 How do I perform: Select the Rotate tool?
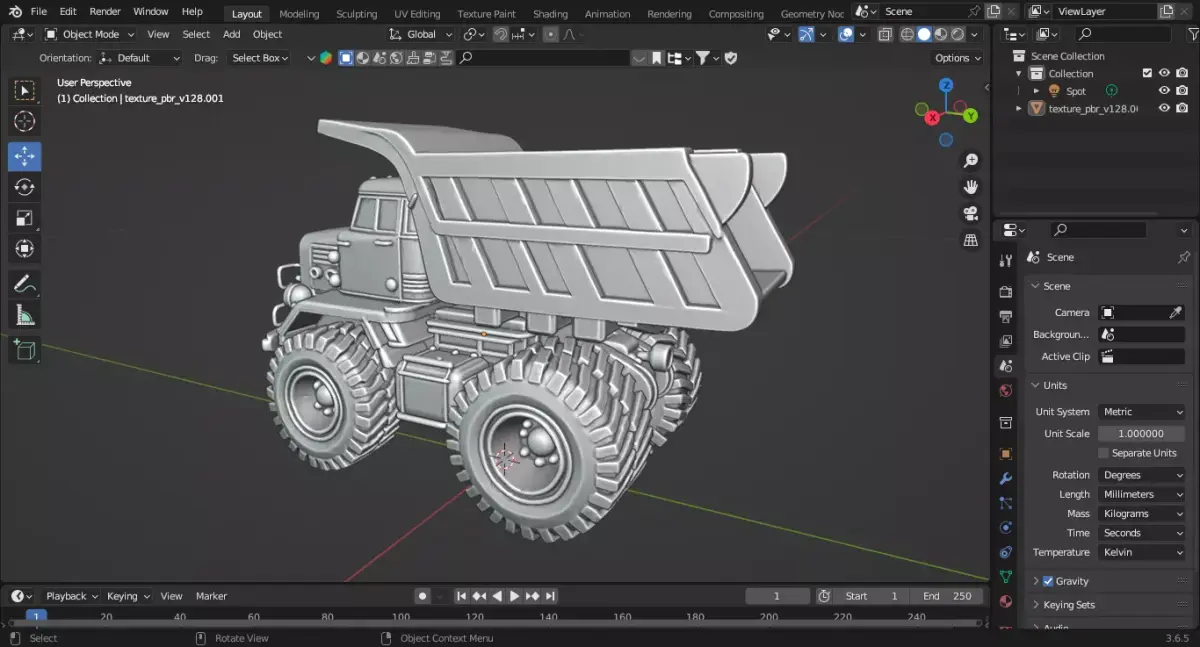[x=24, y=187]
